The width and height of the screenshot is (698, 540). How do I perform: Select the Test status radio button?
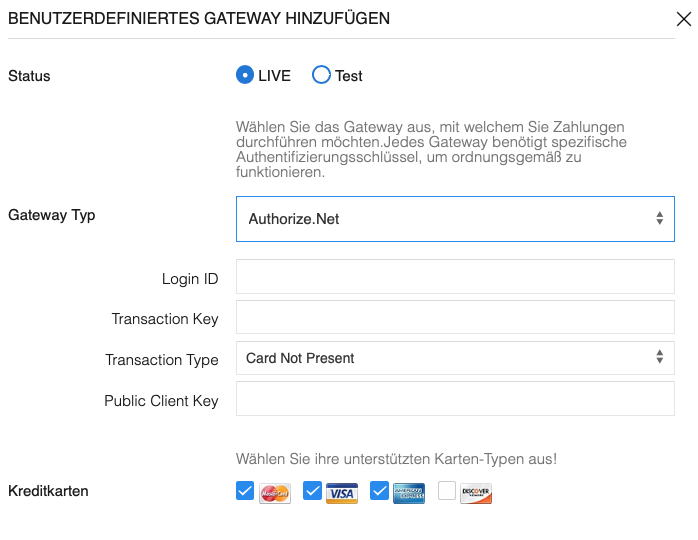321,75
